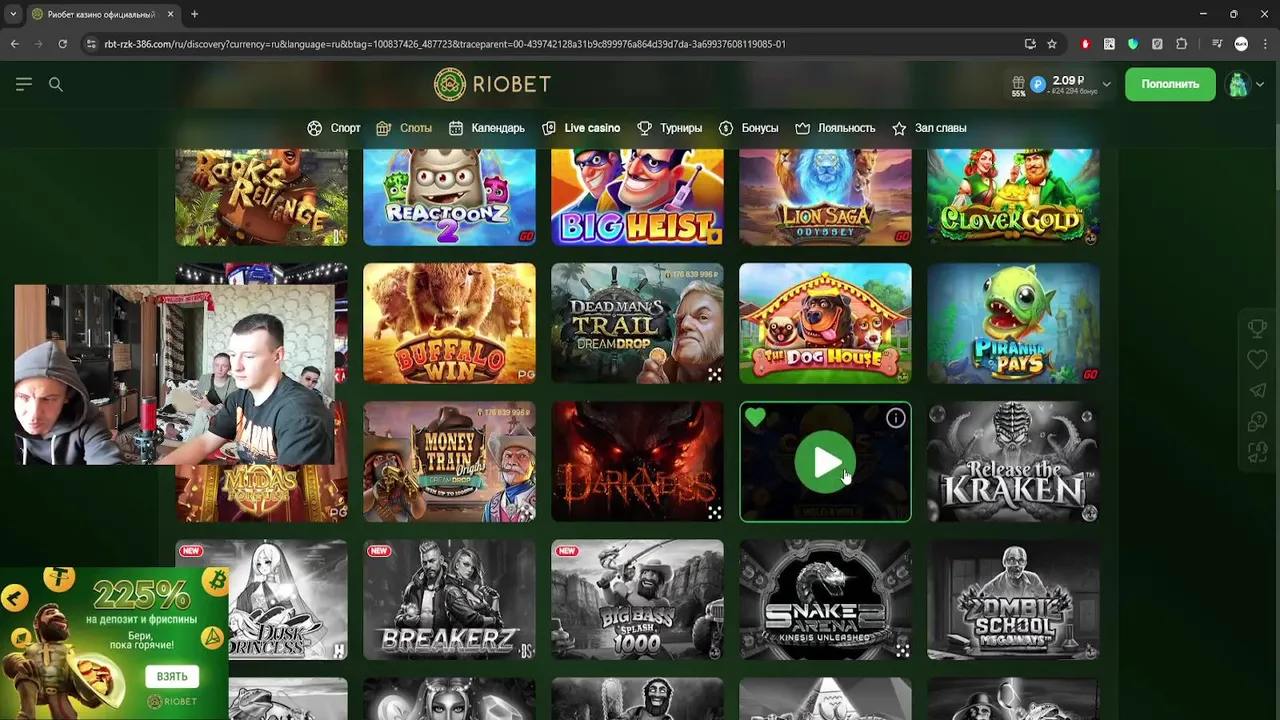
Task: Click the red hand adblock extension icon
Action: click(x=1085, y=44)
